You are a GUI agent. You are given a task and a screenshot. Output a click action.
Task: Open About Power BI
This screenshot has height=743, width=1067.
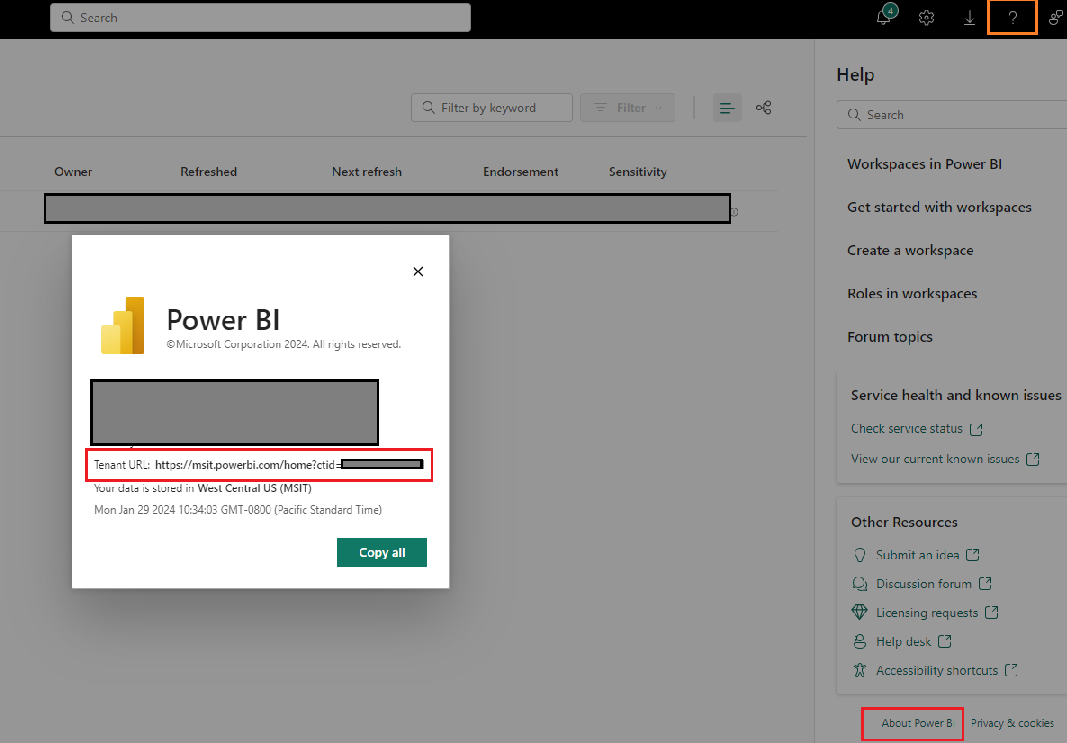(911, 722)
